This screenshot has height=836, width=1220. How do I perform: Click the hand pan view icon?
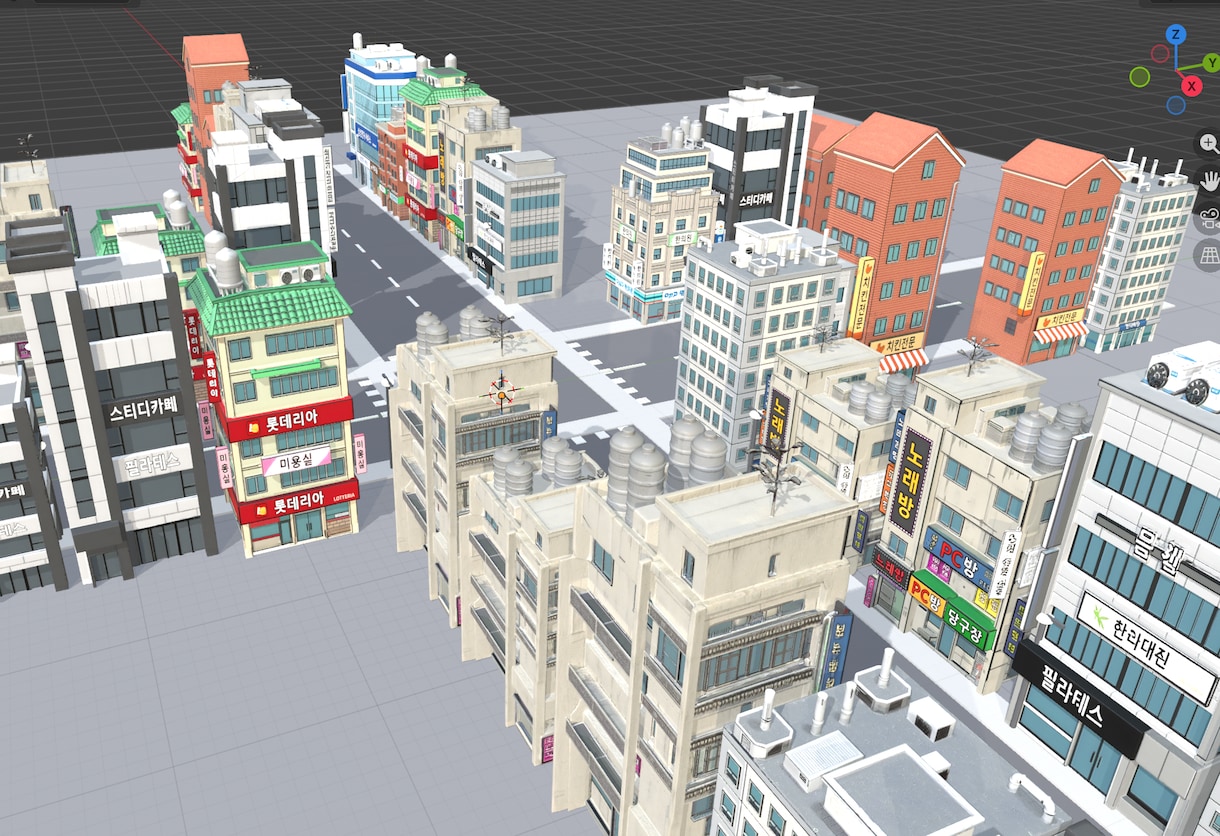pos(1209,181)
